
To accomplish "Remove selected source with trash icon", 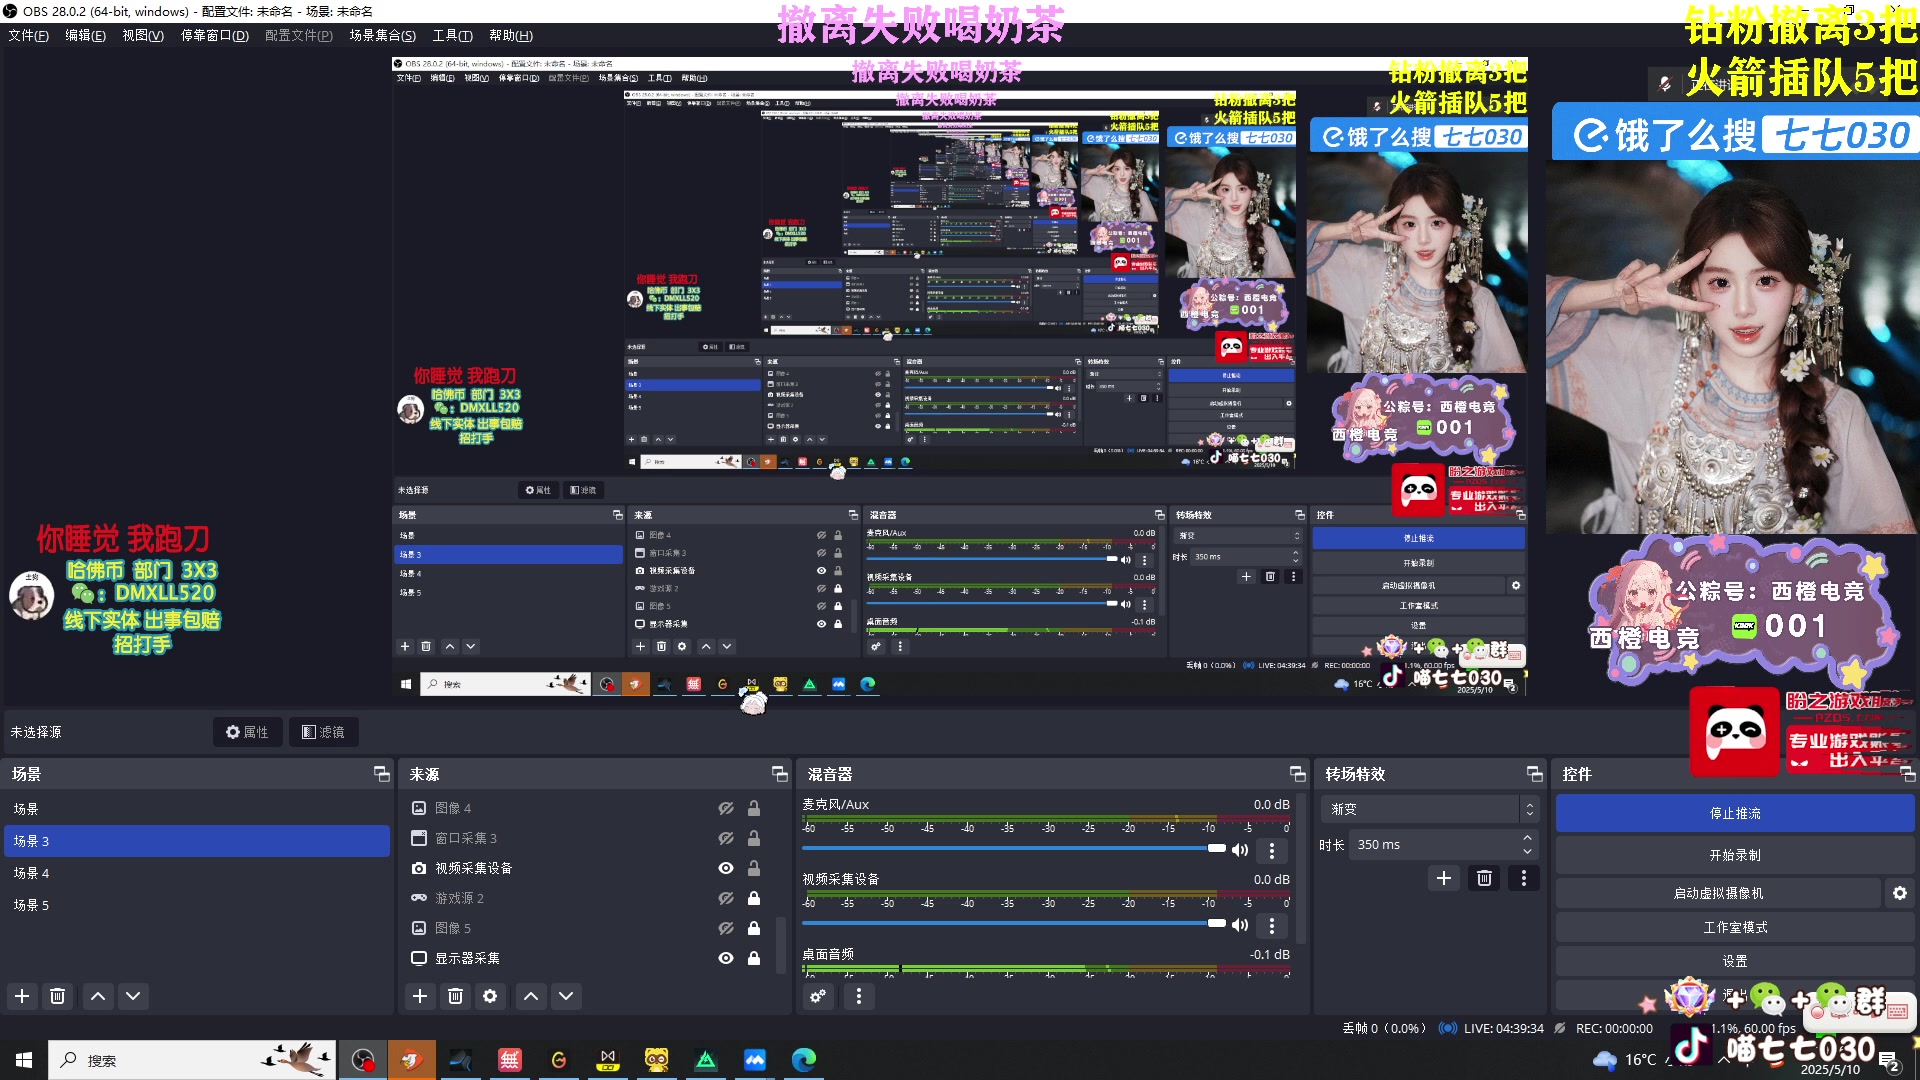I will coord(455,996).
